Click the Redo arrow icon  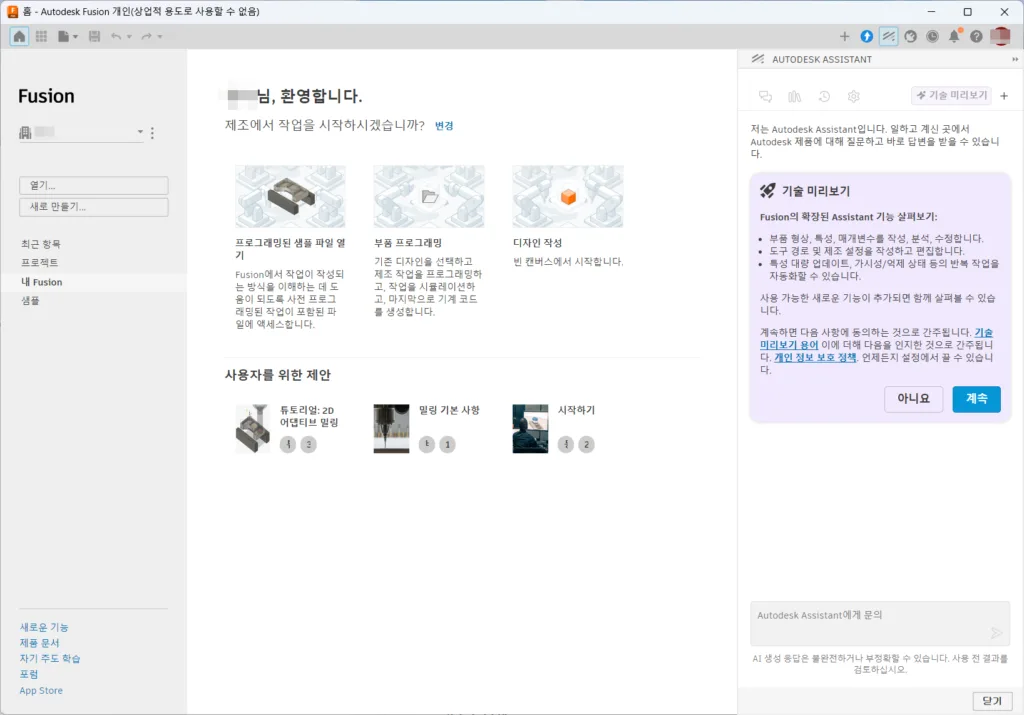(146, 37)
